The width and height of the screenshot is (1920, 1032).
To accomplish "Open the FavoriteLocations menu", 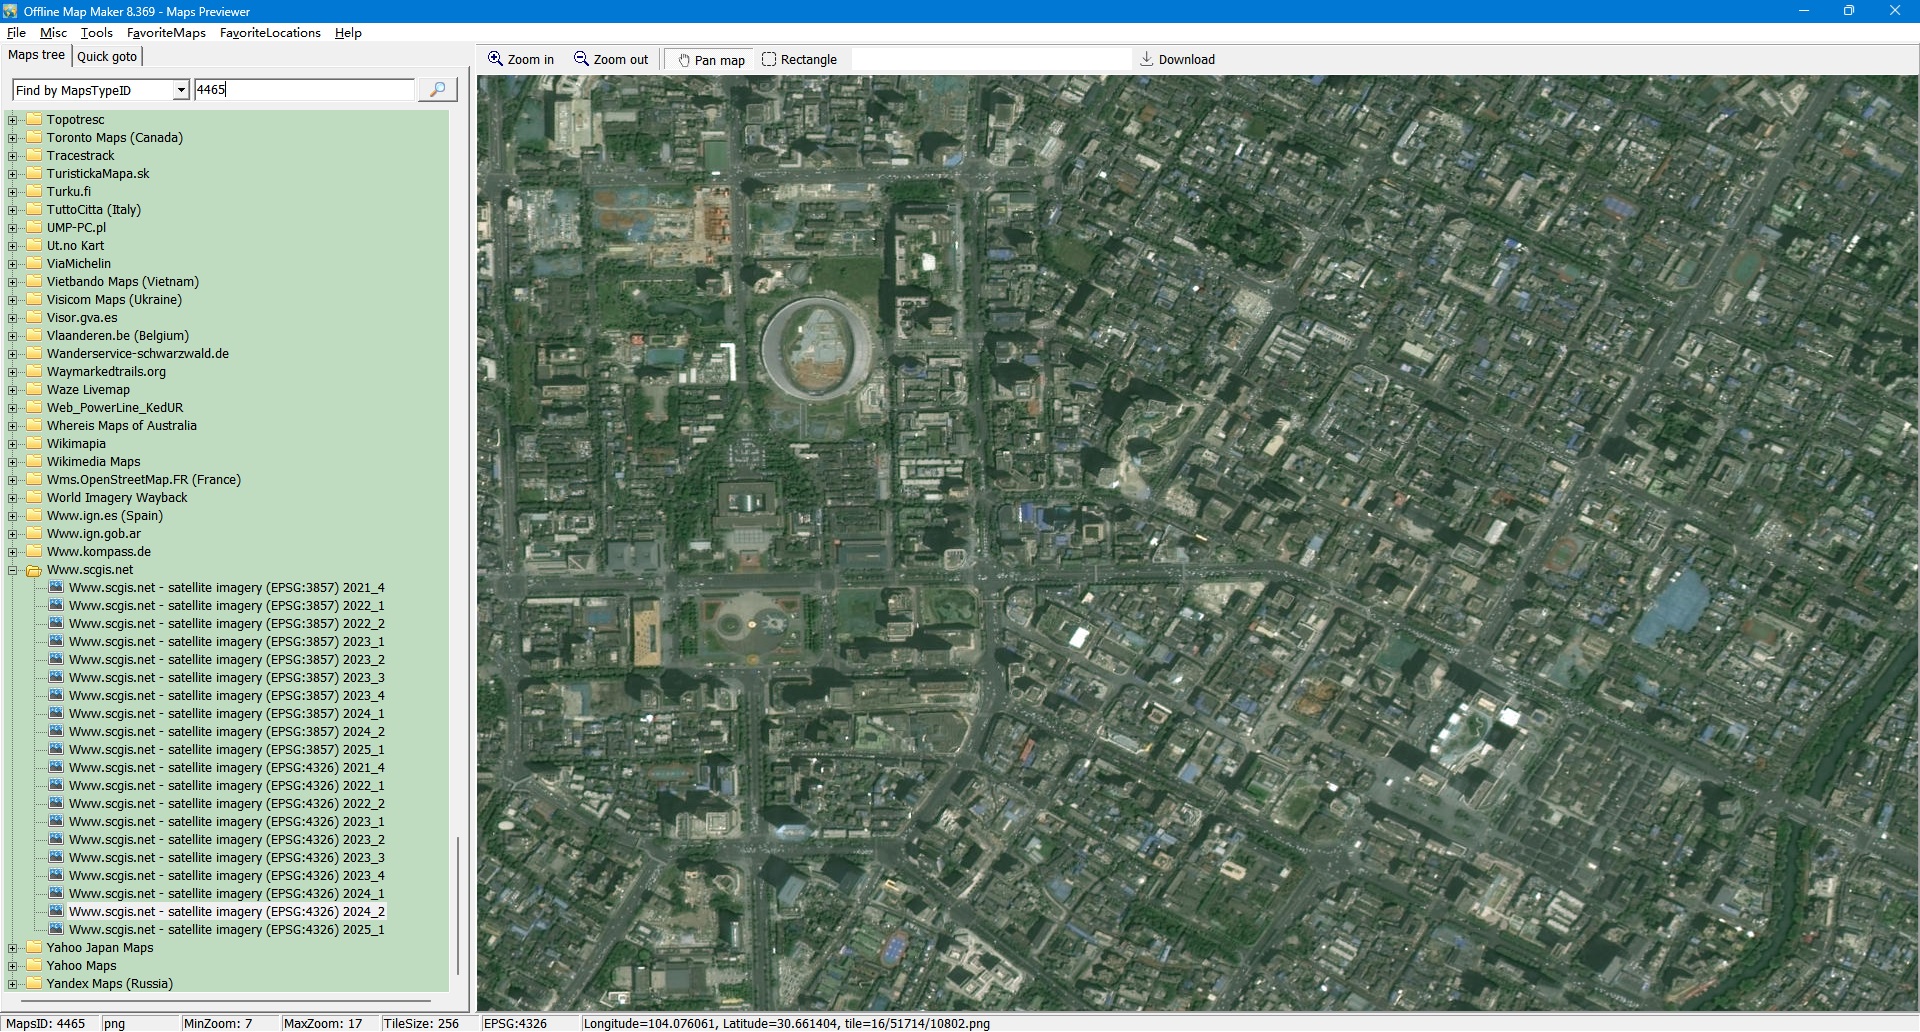I will (x=270, y=33).
